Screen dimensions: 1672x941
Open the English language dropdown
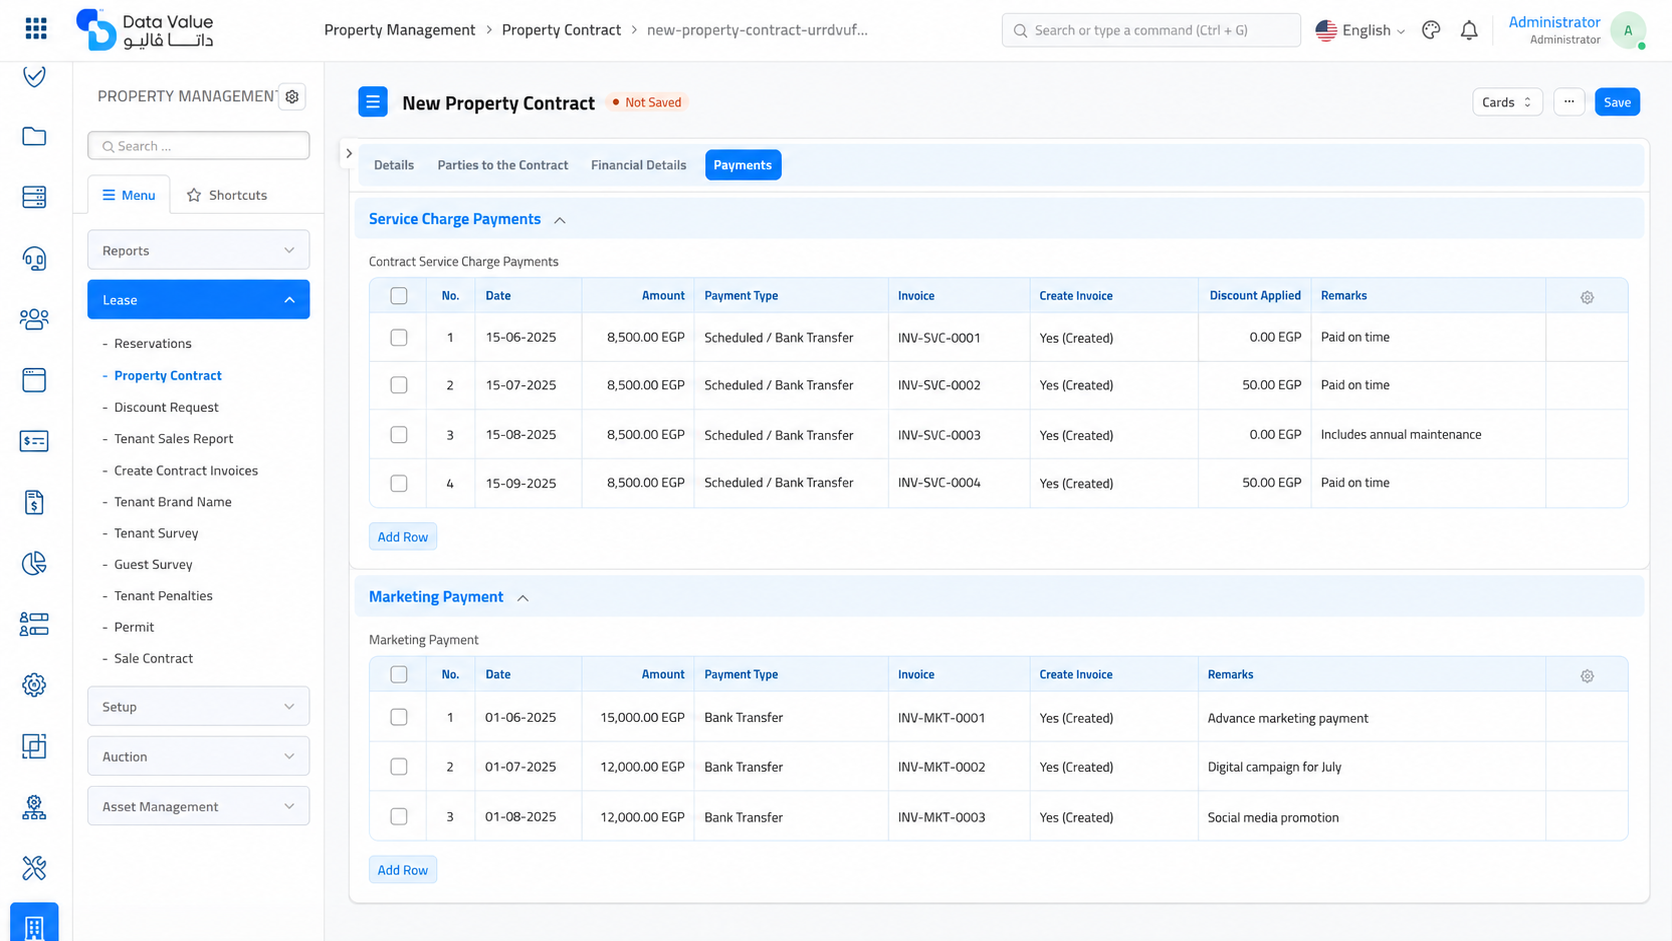[x=1360, y=30]
